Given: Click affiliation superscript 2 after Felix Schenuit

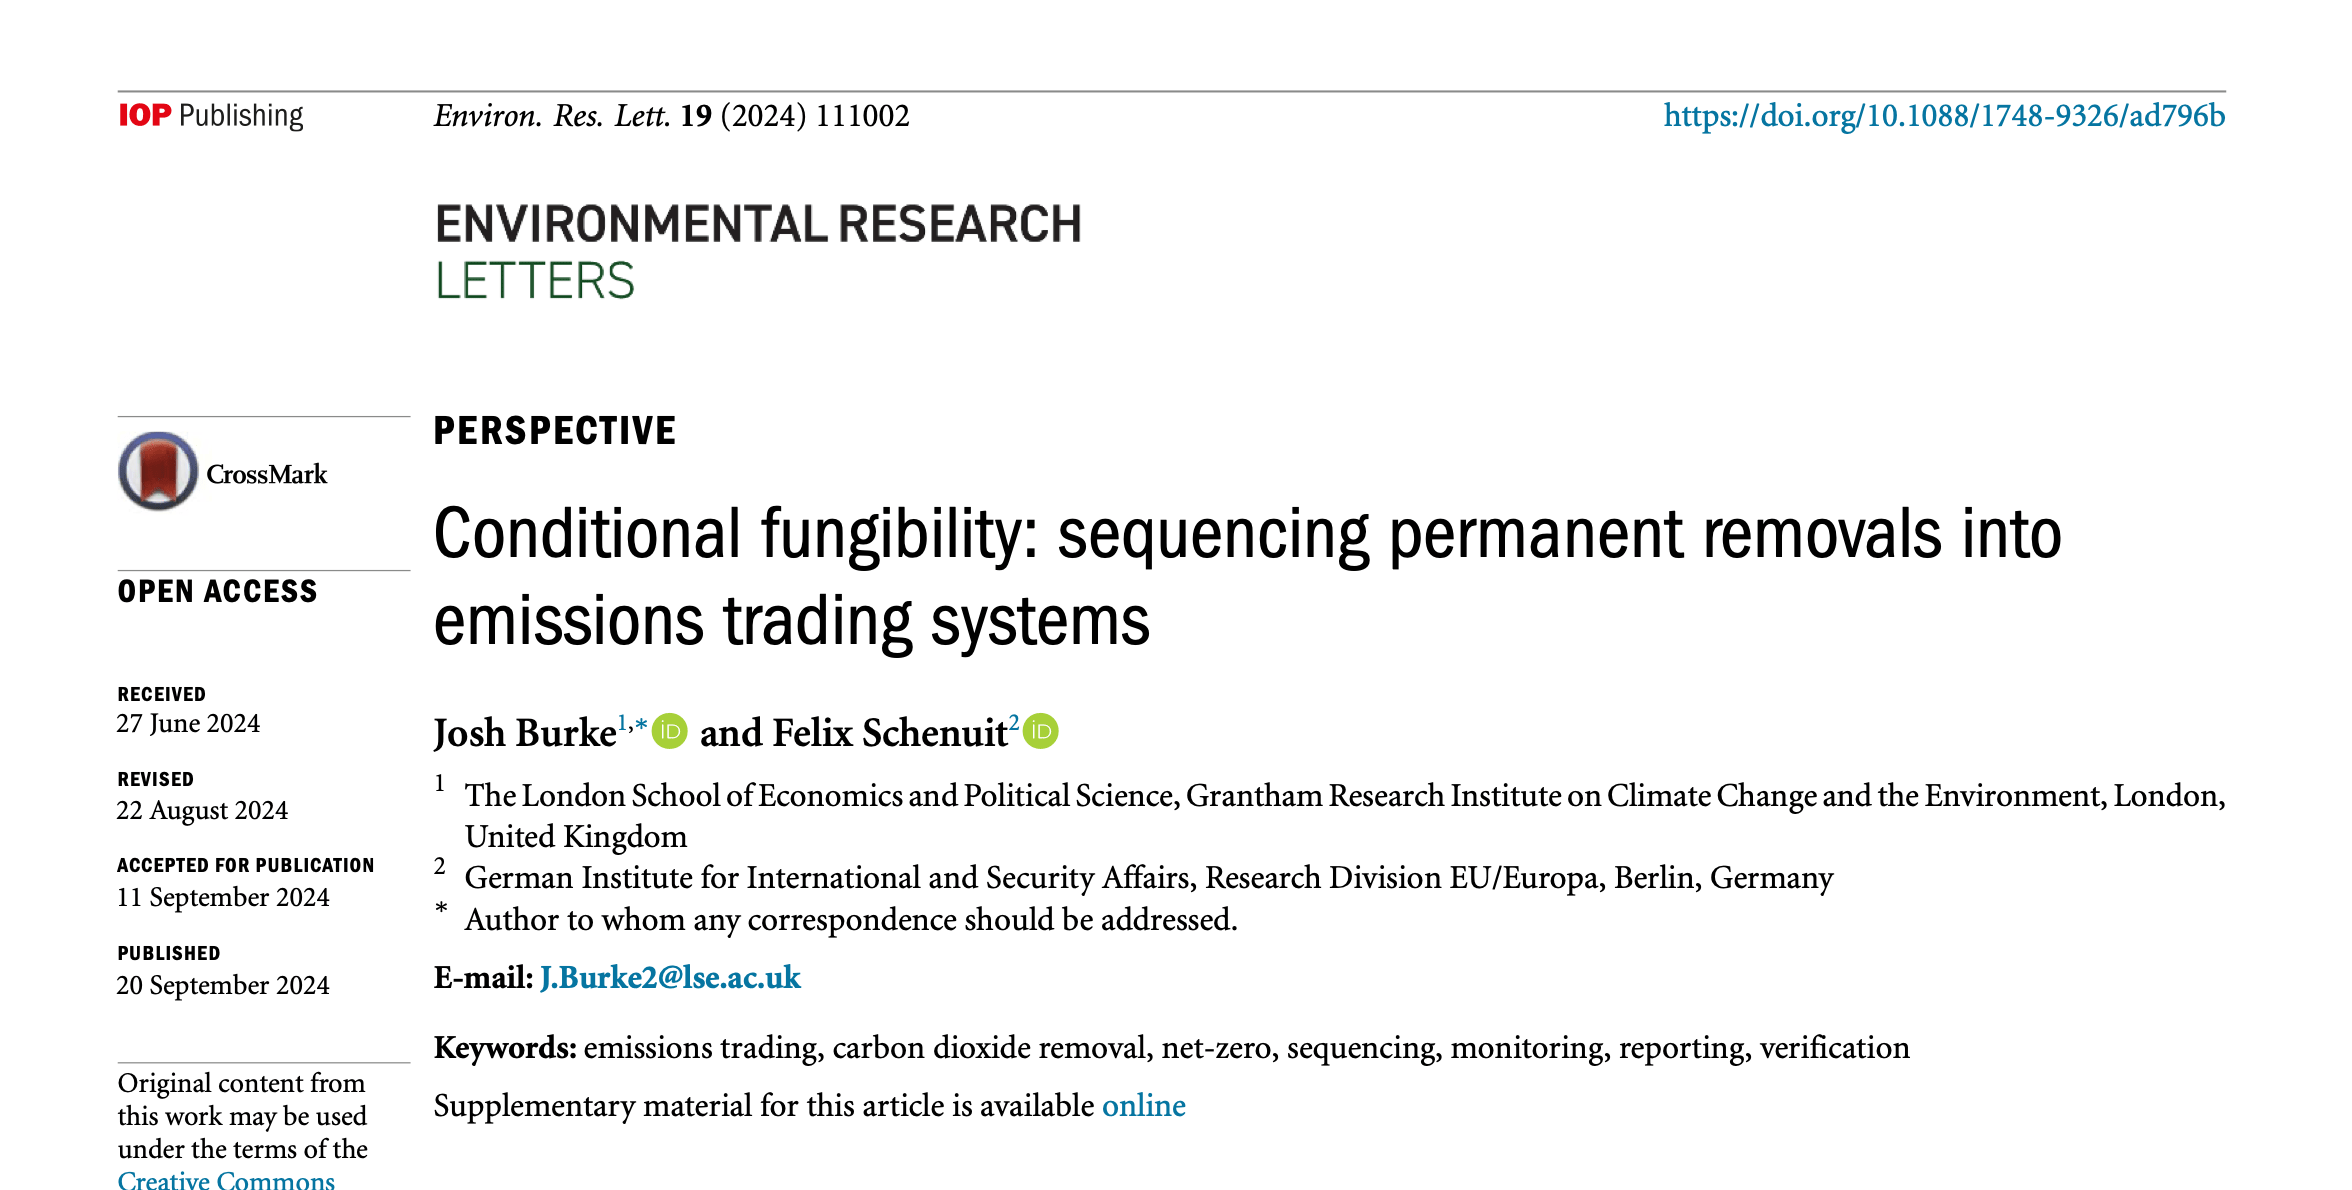Looking at the screenshot, I should point(1013,722).
